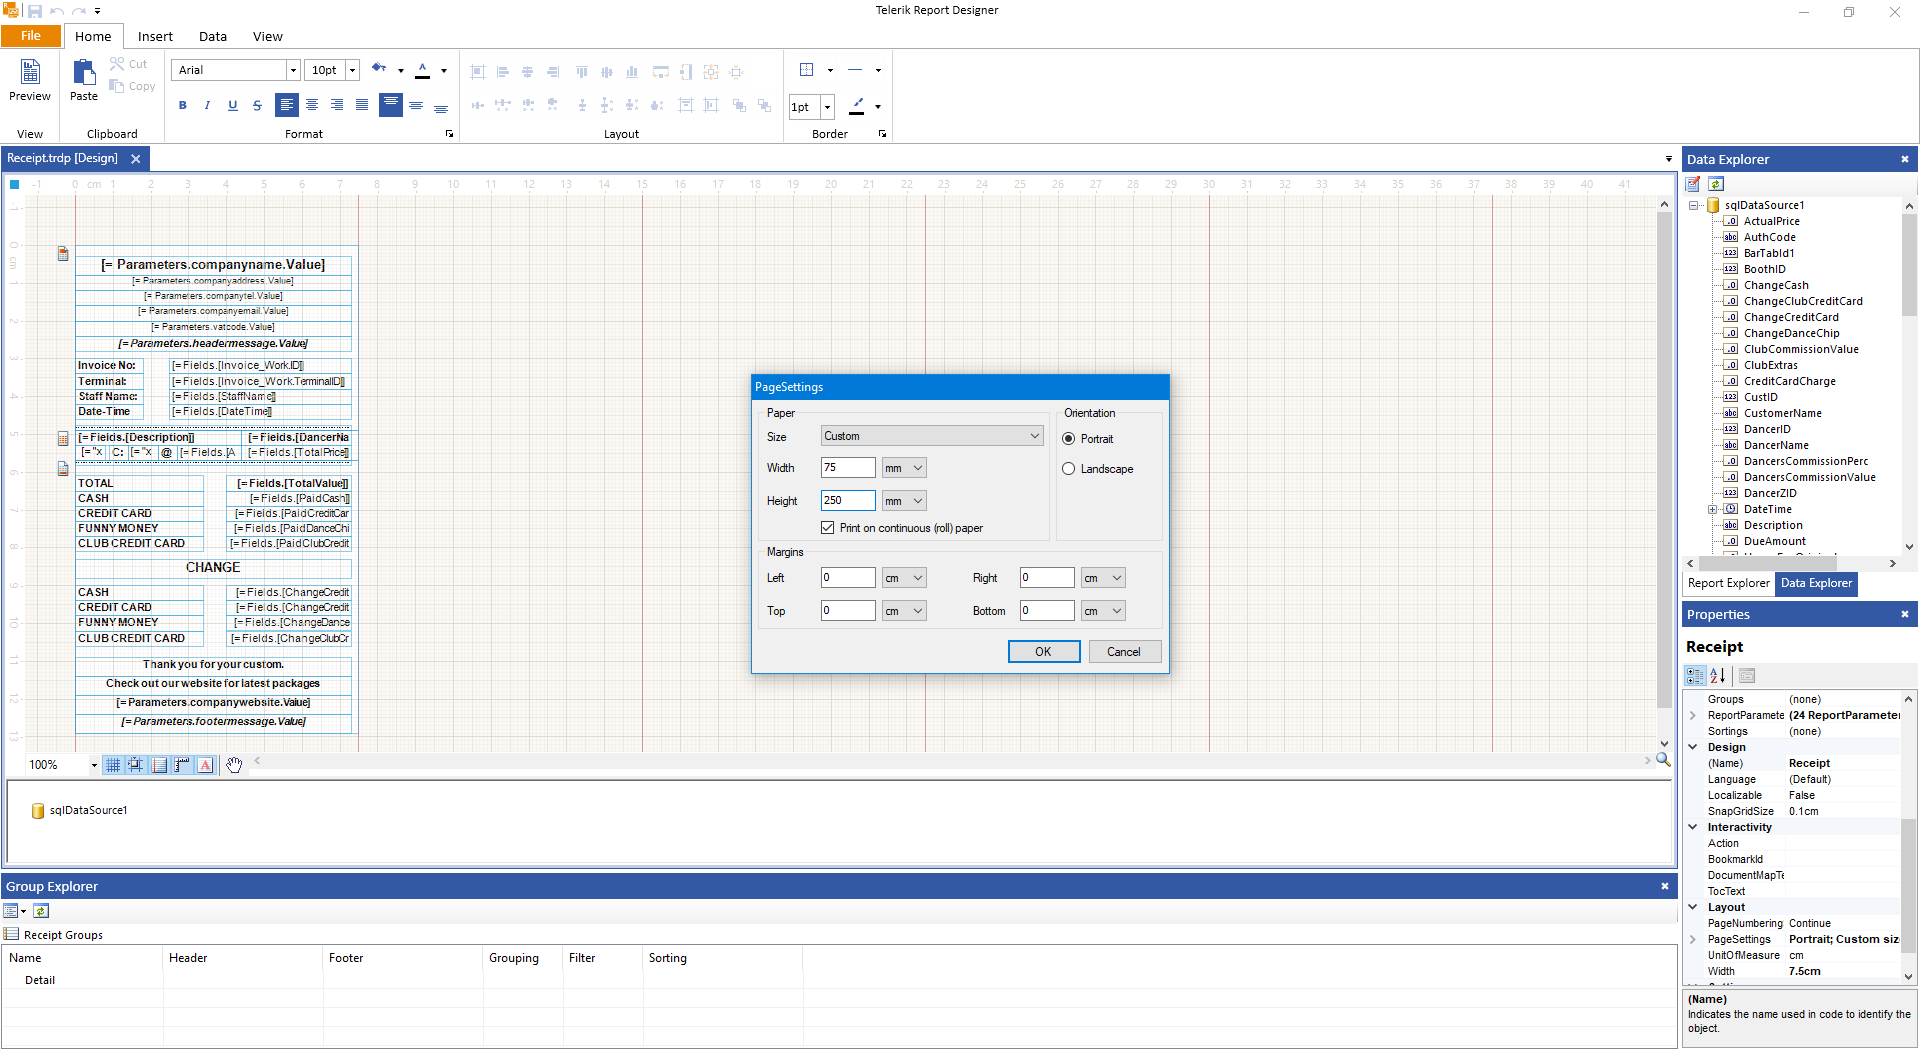Select Landscape orientation
Screen dimensions: 1920x1050
pos(1069,469)
